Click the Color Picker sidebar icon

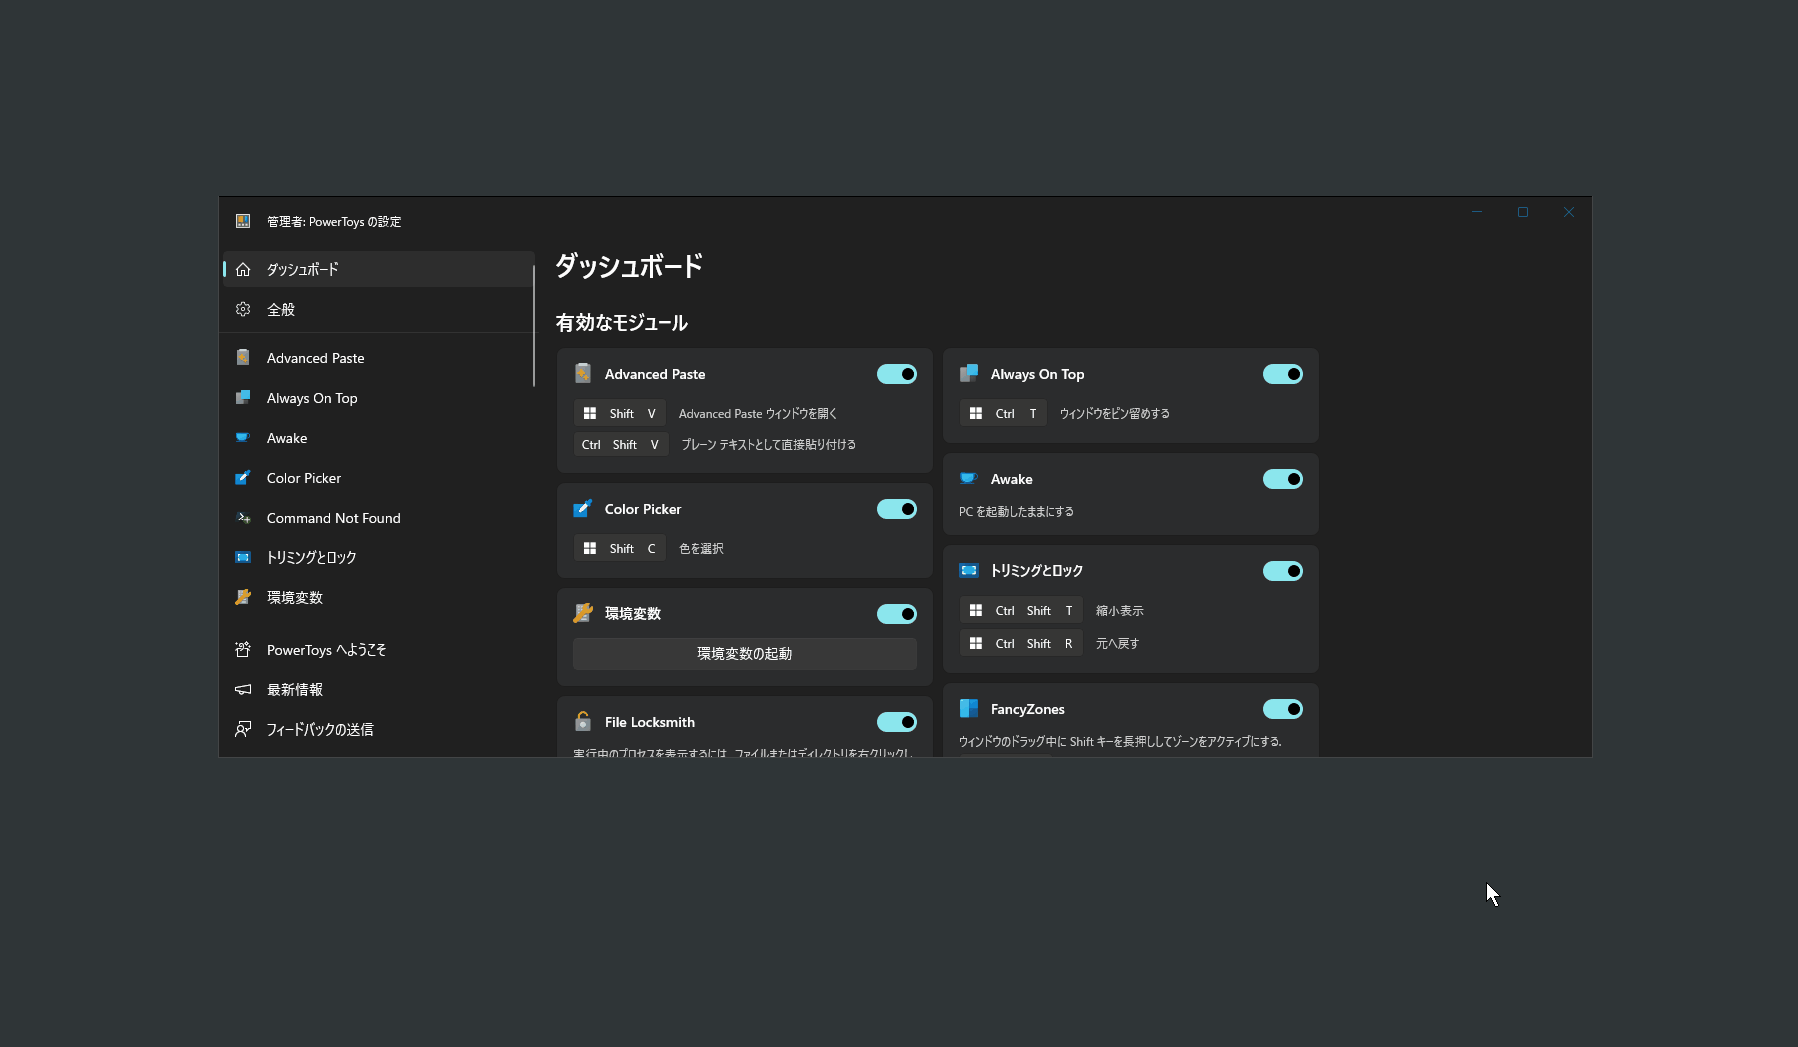coord(243,478)
